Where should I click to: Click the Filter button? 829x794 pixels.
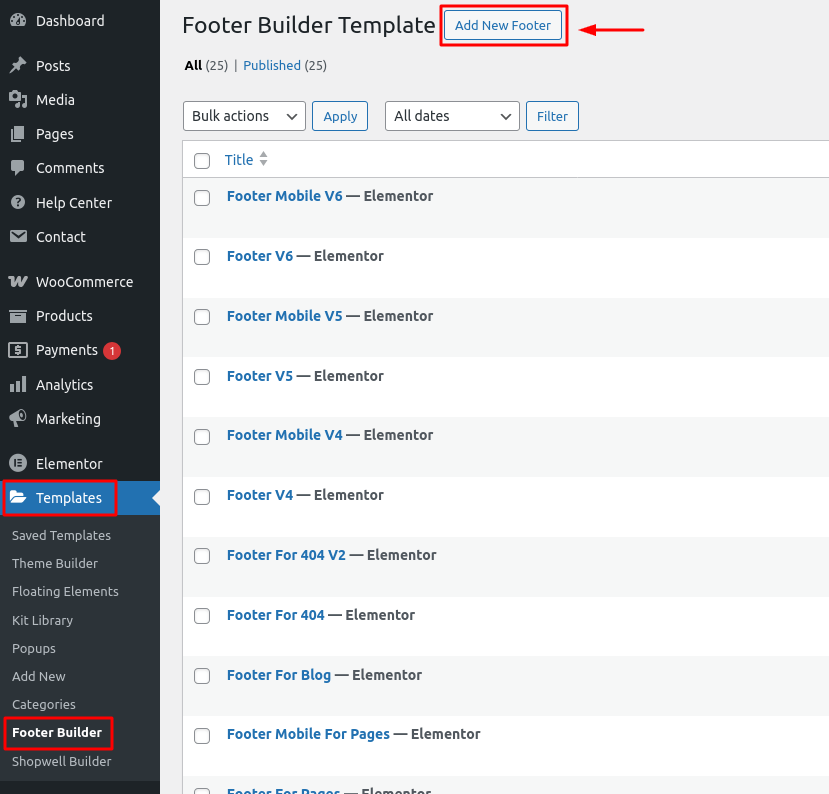552,116
